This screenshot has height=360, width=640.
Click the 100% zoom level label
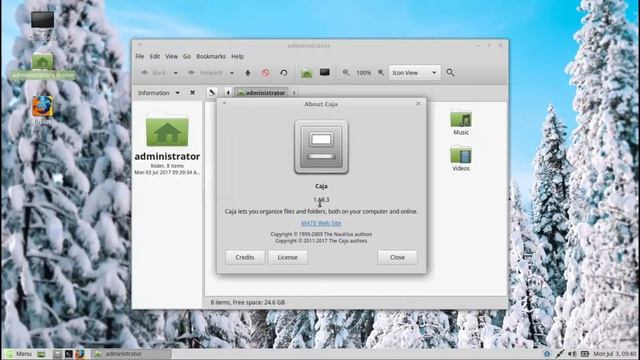[x=363, y=73]
